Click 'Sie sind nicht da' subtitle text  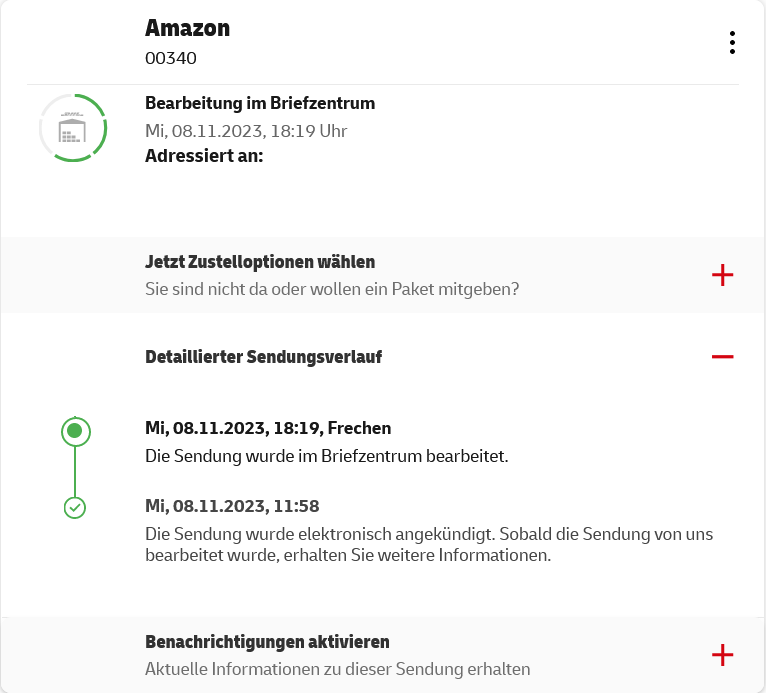click(332, 290)
